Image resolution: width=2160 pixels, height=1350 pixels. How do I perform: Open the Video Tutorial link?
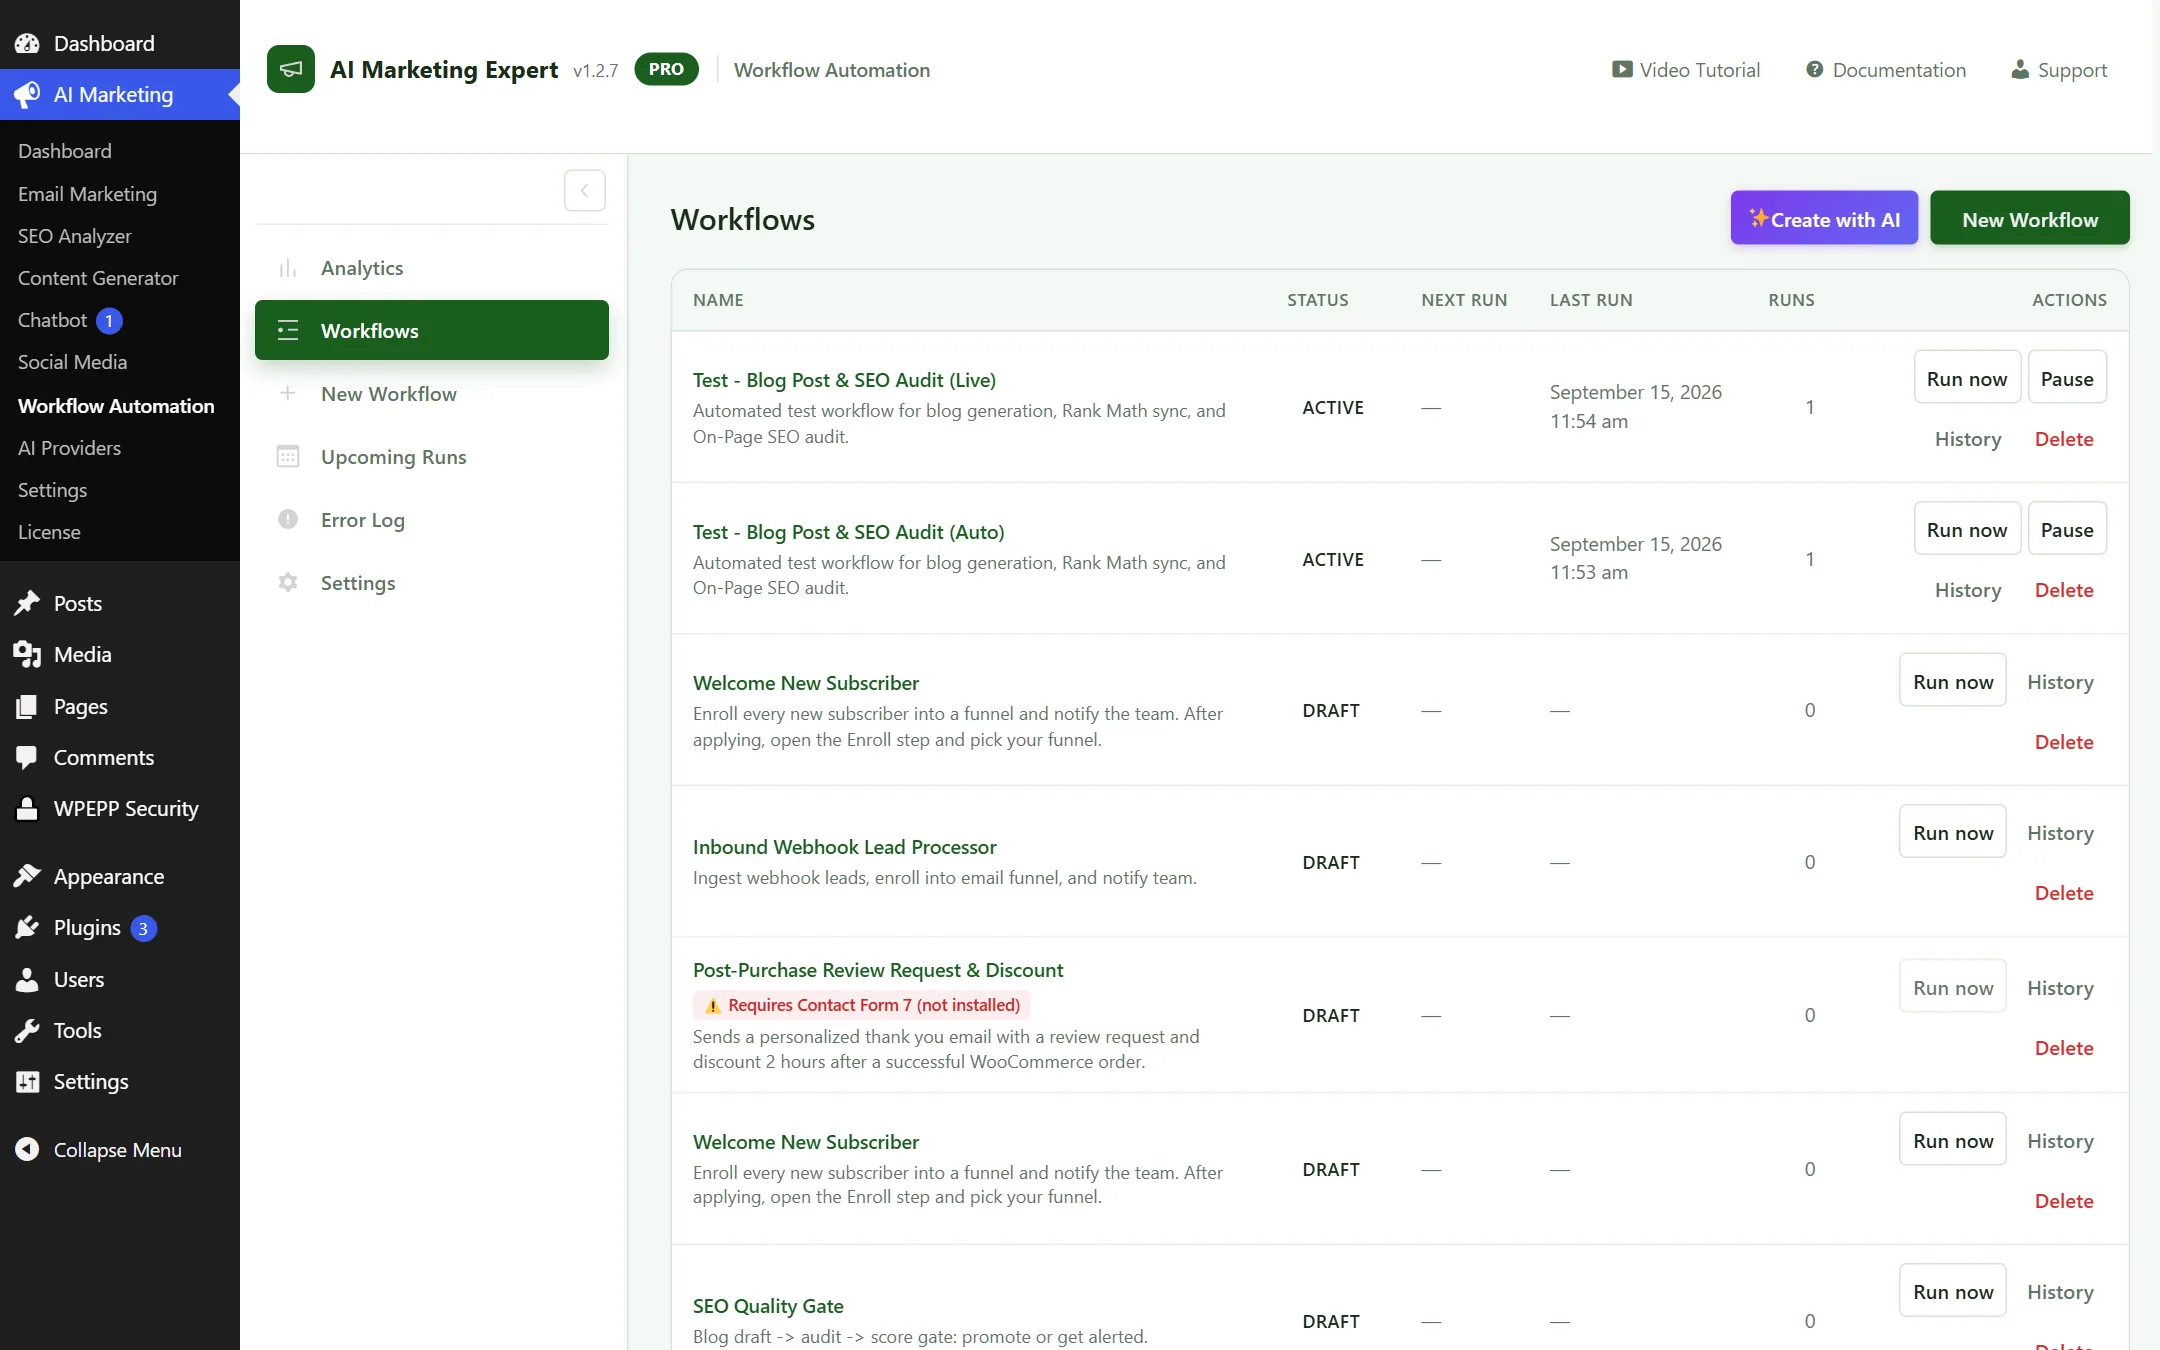pos(1686,69)
